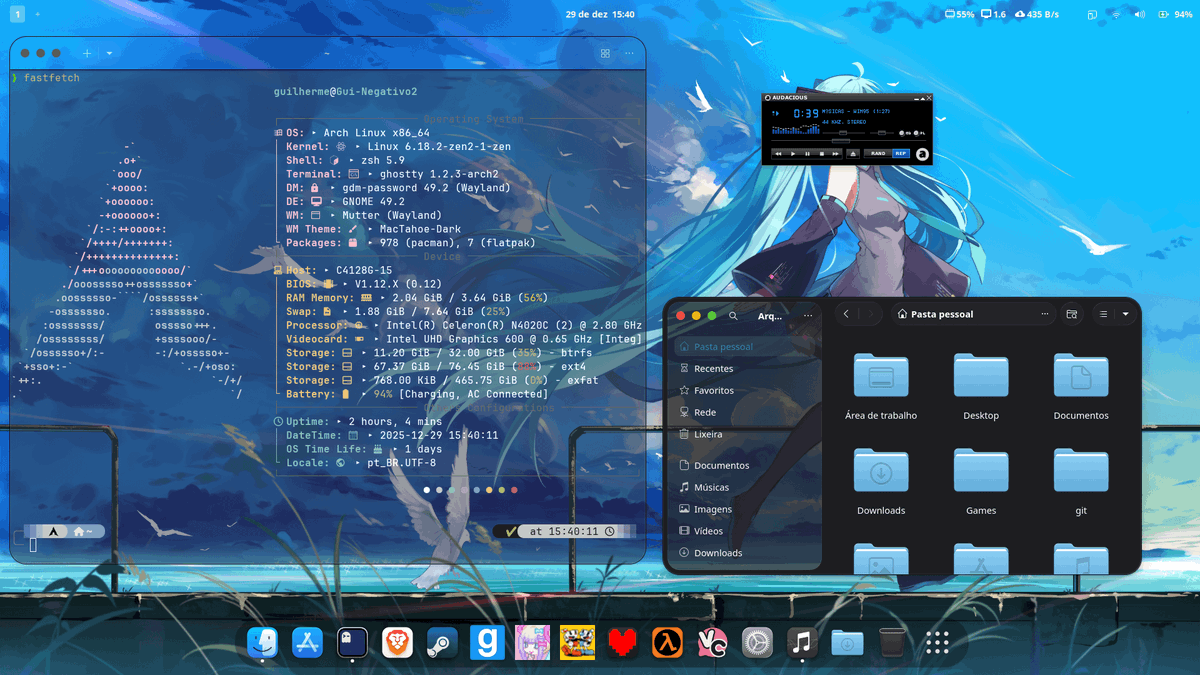
Task: Open Favoritos in the Files sidebar
Action: [x=745, y=391]
